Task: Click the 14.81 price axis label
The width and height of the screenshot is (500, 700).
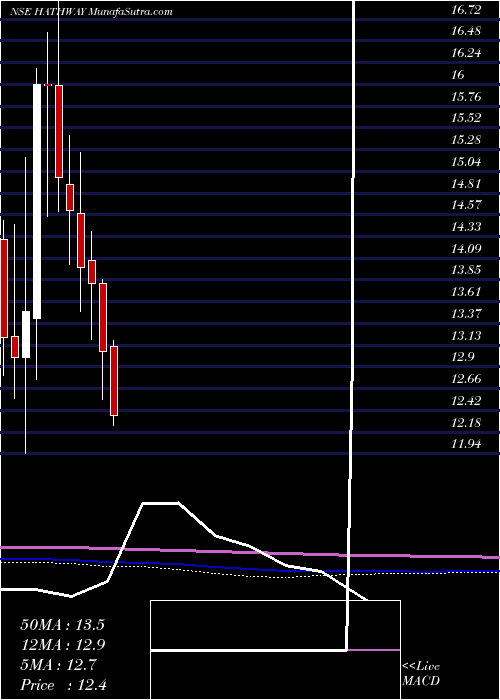Action: tap(466, 183)
